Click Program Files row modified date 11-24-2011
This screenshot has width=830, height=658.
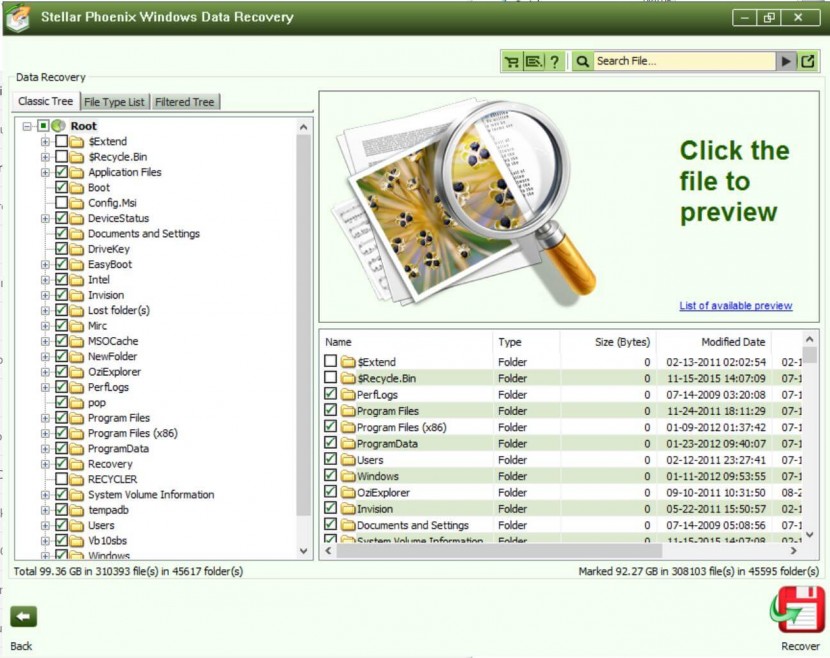pos(716,411)
